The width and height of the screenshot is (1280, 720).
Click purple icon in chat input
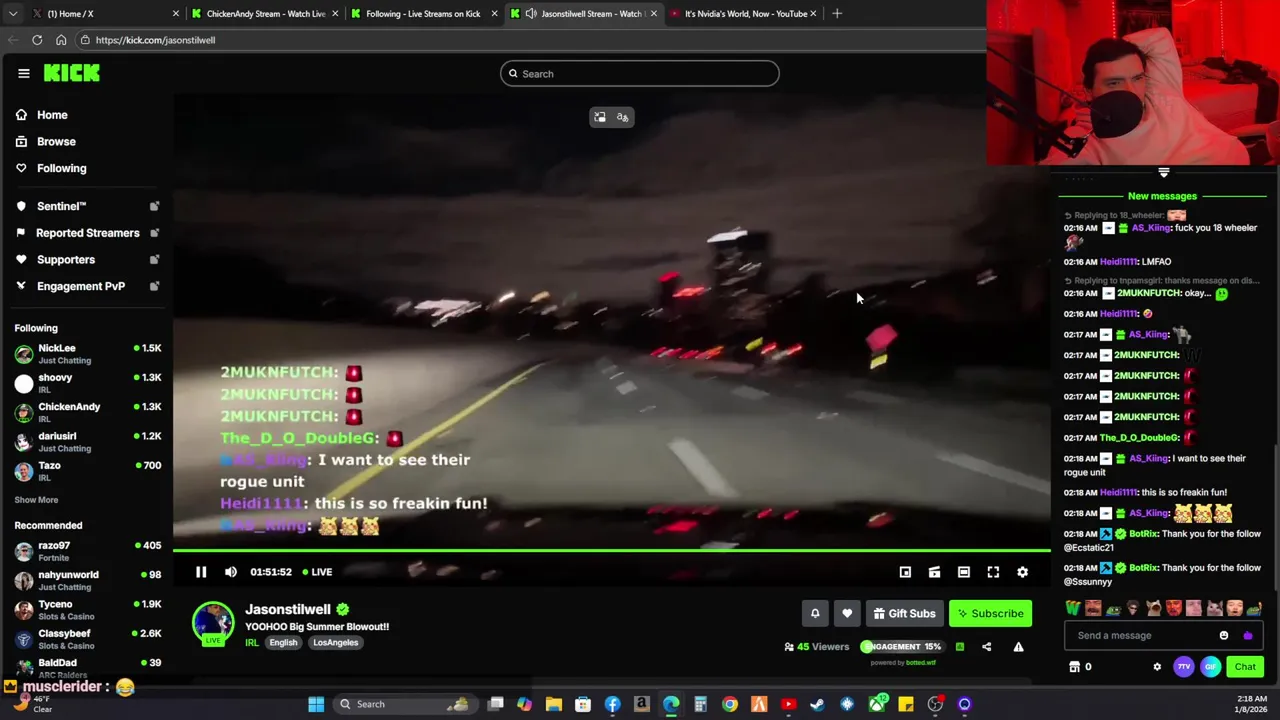(1247, 636)
